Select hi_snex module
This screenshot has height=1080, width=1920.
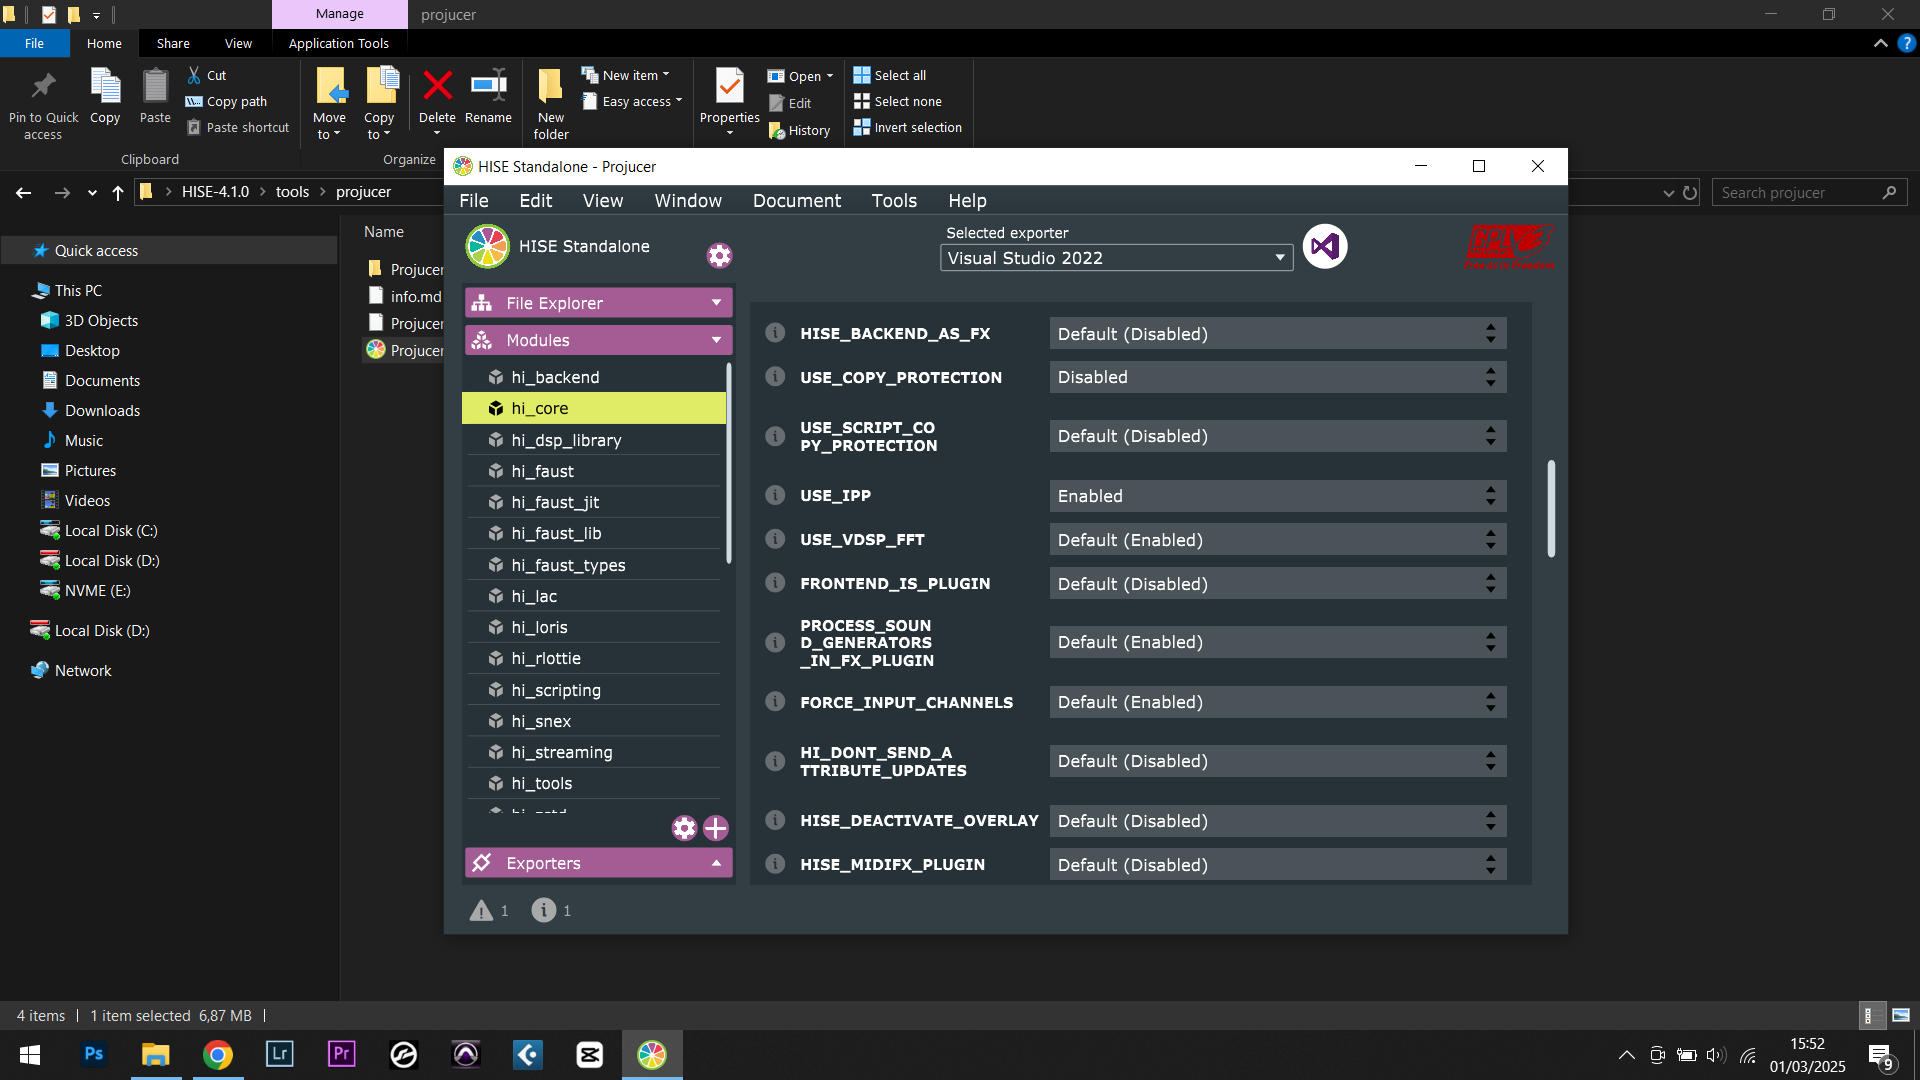point(594,721)
